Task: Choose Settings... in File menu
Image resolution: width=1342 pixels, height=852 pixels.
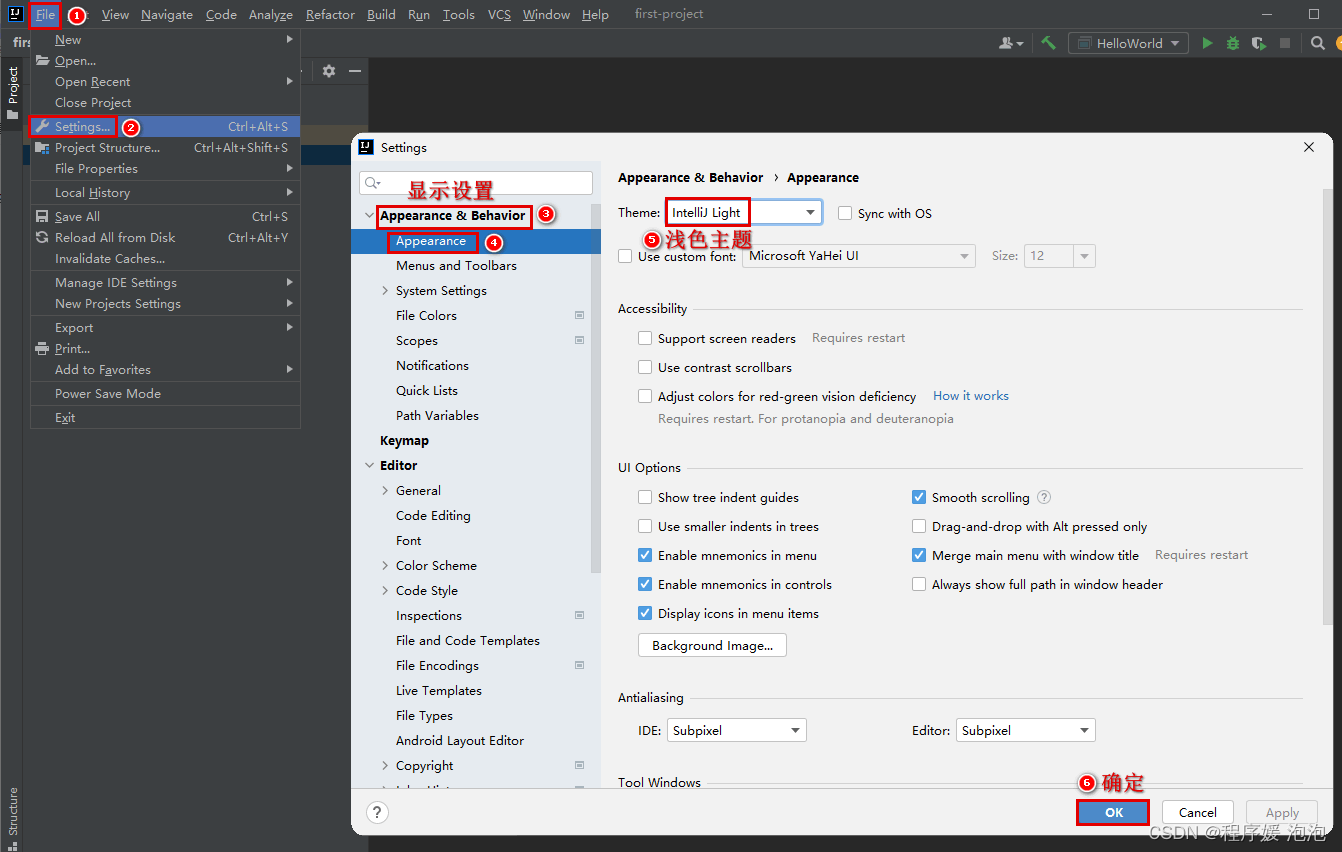Action: 165,126
